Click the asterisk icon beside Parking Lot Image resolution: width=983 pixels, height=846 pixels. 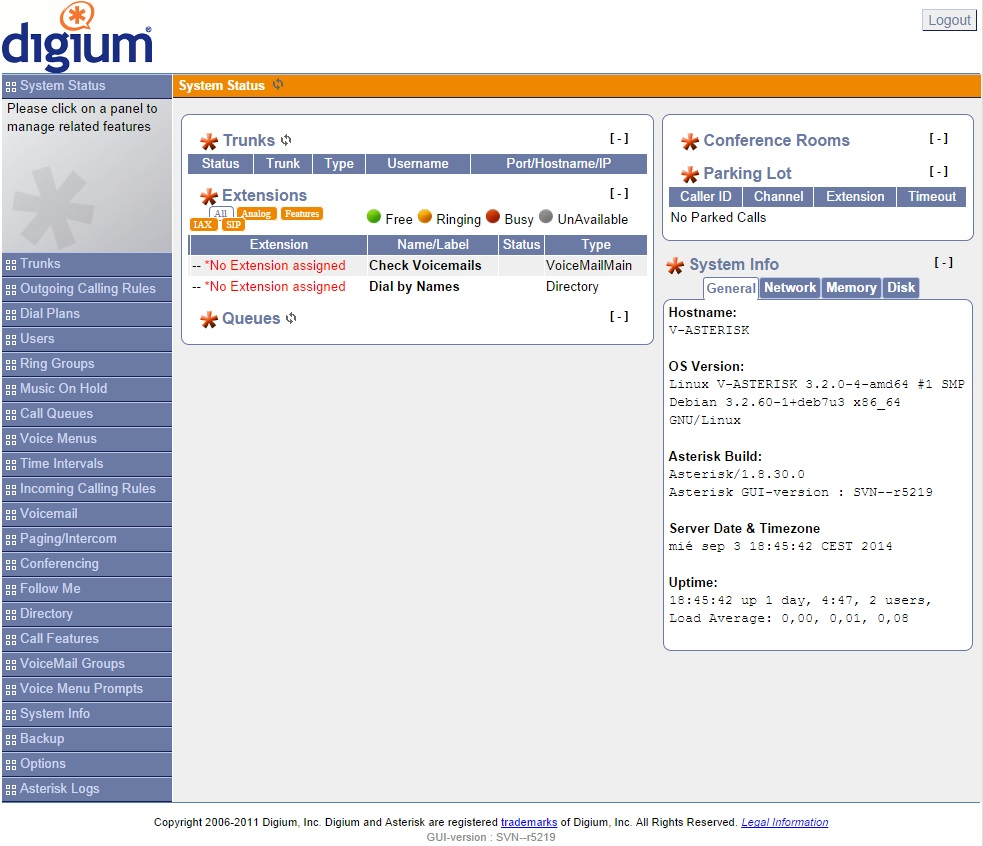pyautogui.click(x=690, y=174)
